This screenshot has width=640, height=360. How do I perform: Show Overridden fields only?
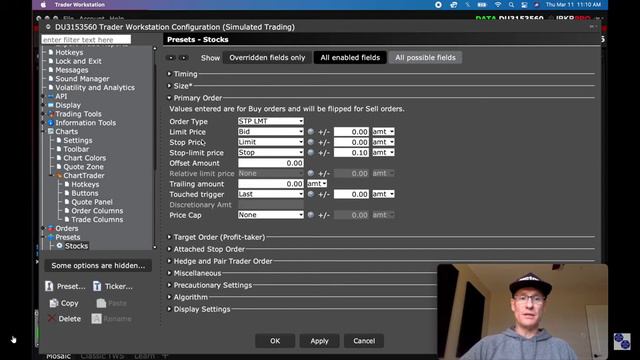(267, 58)
